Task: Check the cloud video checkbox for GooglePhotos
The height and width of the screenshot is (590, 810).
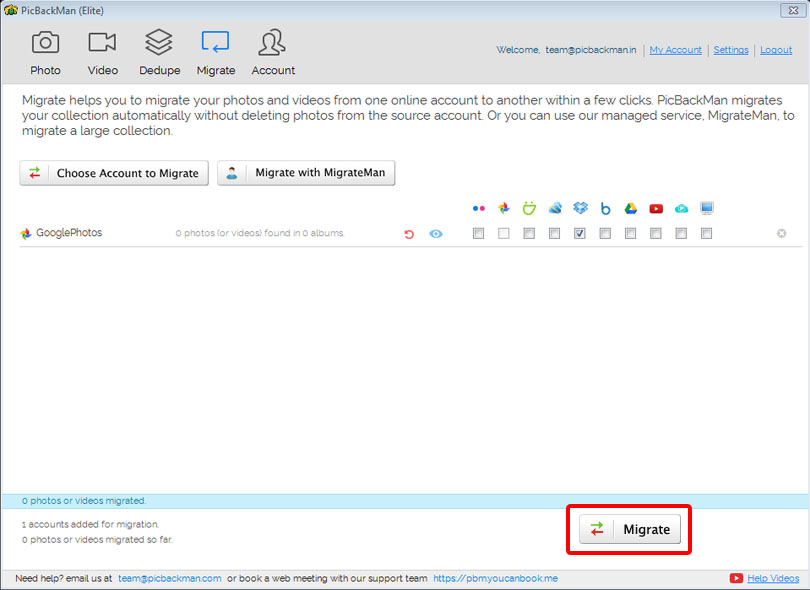Action: pos(681,234)
